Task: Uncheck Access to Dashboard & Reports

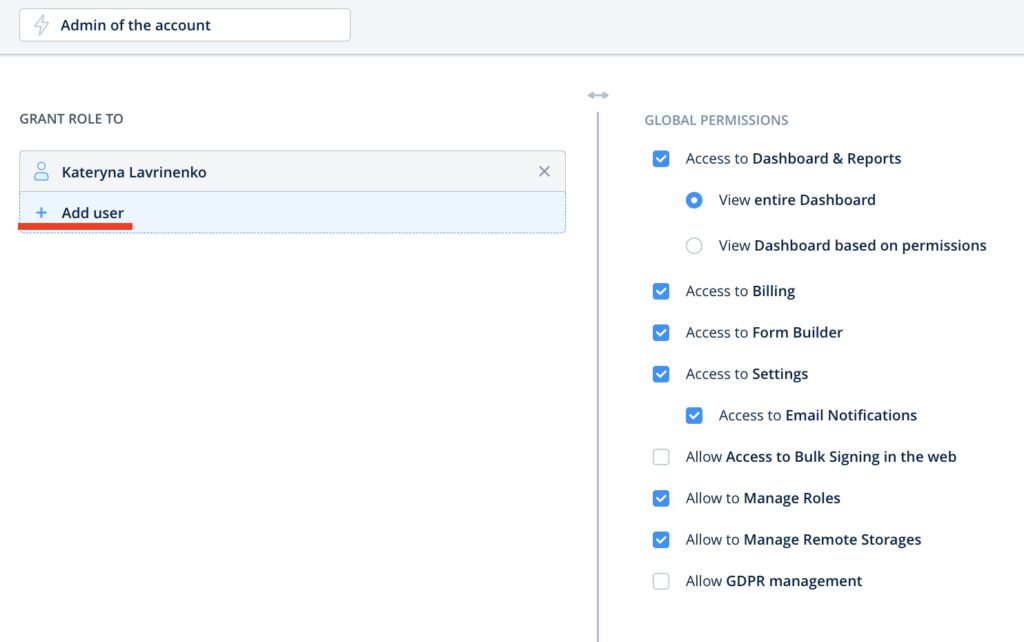Action: coord(661,159)
